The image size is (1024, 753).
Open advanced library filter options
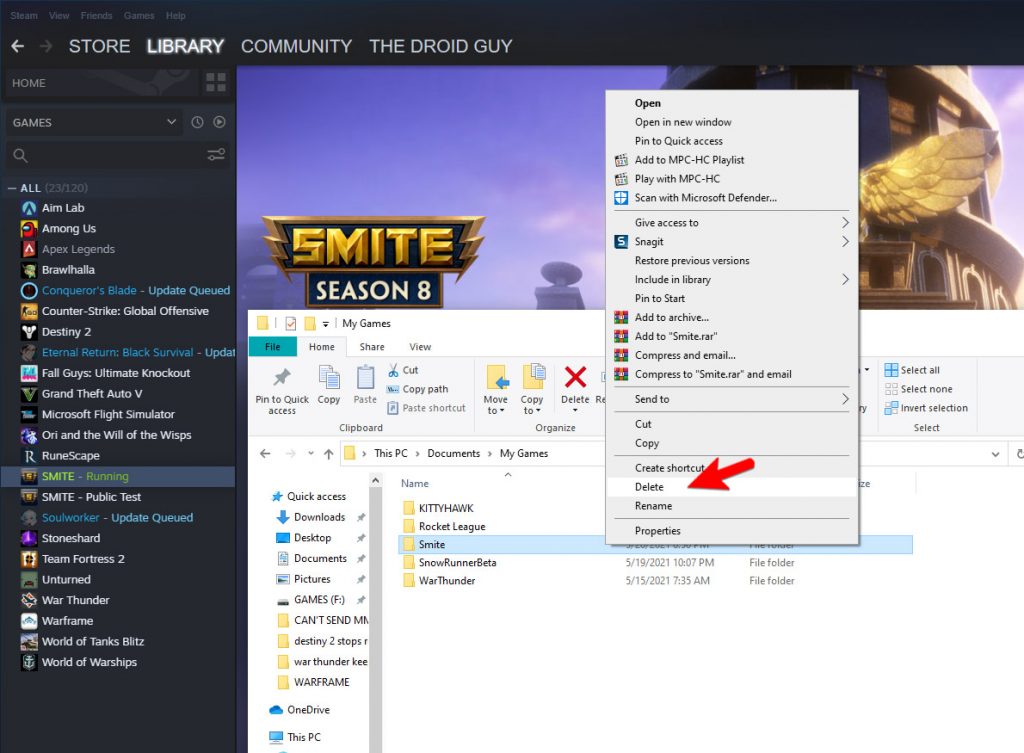pyautogui.click(x=216, y=155)
